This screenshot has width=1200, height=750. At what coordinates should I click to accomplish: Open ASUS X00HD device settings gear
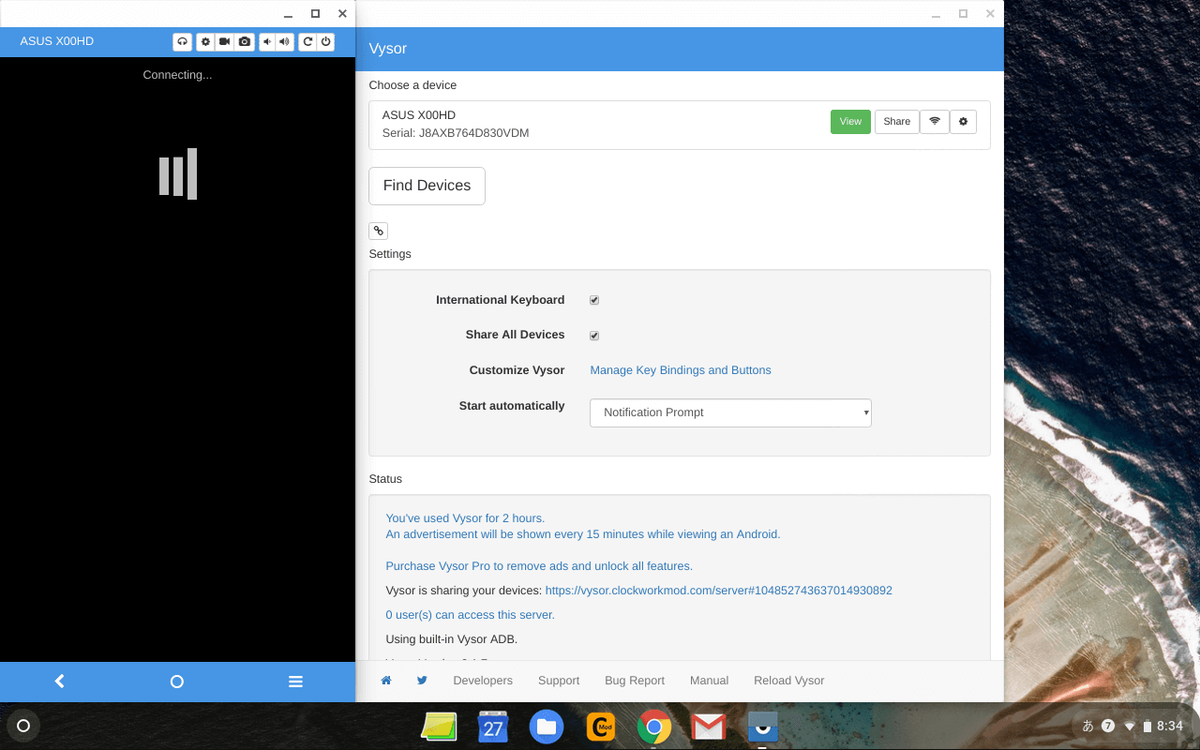pos(963,121)
